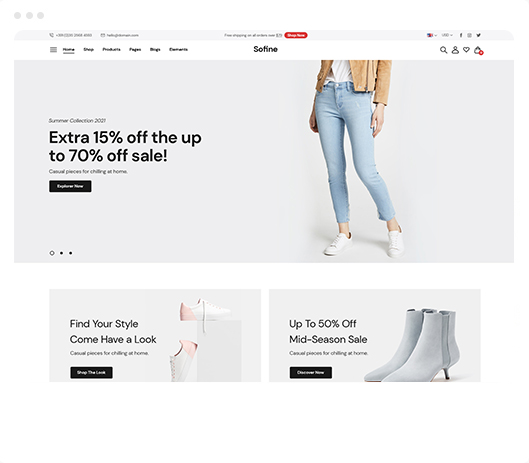Image resolution: width=529 pixels, height=463 pixels.
Task: Visit the Instagram social icon
Action: (469, 35)
